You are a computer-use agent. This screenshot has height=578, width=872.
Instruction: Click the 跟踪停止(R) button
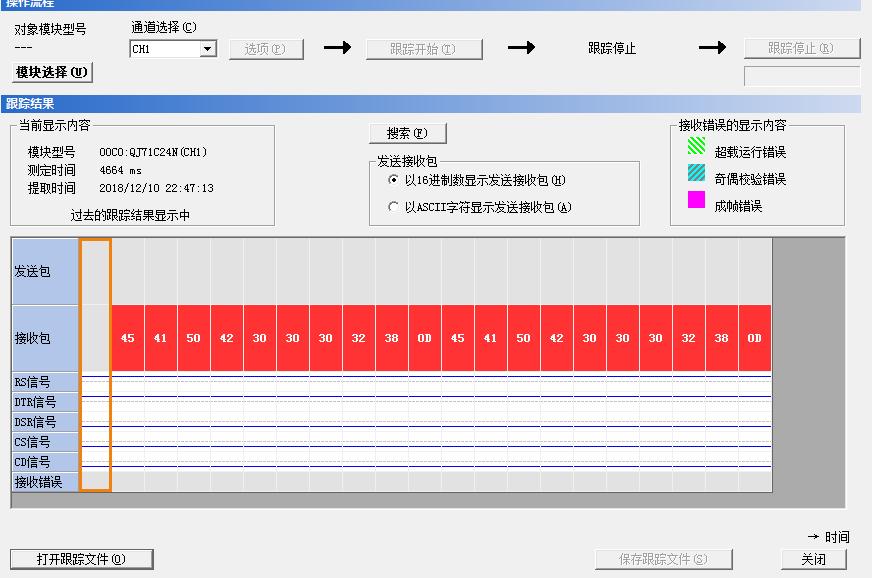coord(801,49)
